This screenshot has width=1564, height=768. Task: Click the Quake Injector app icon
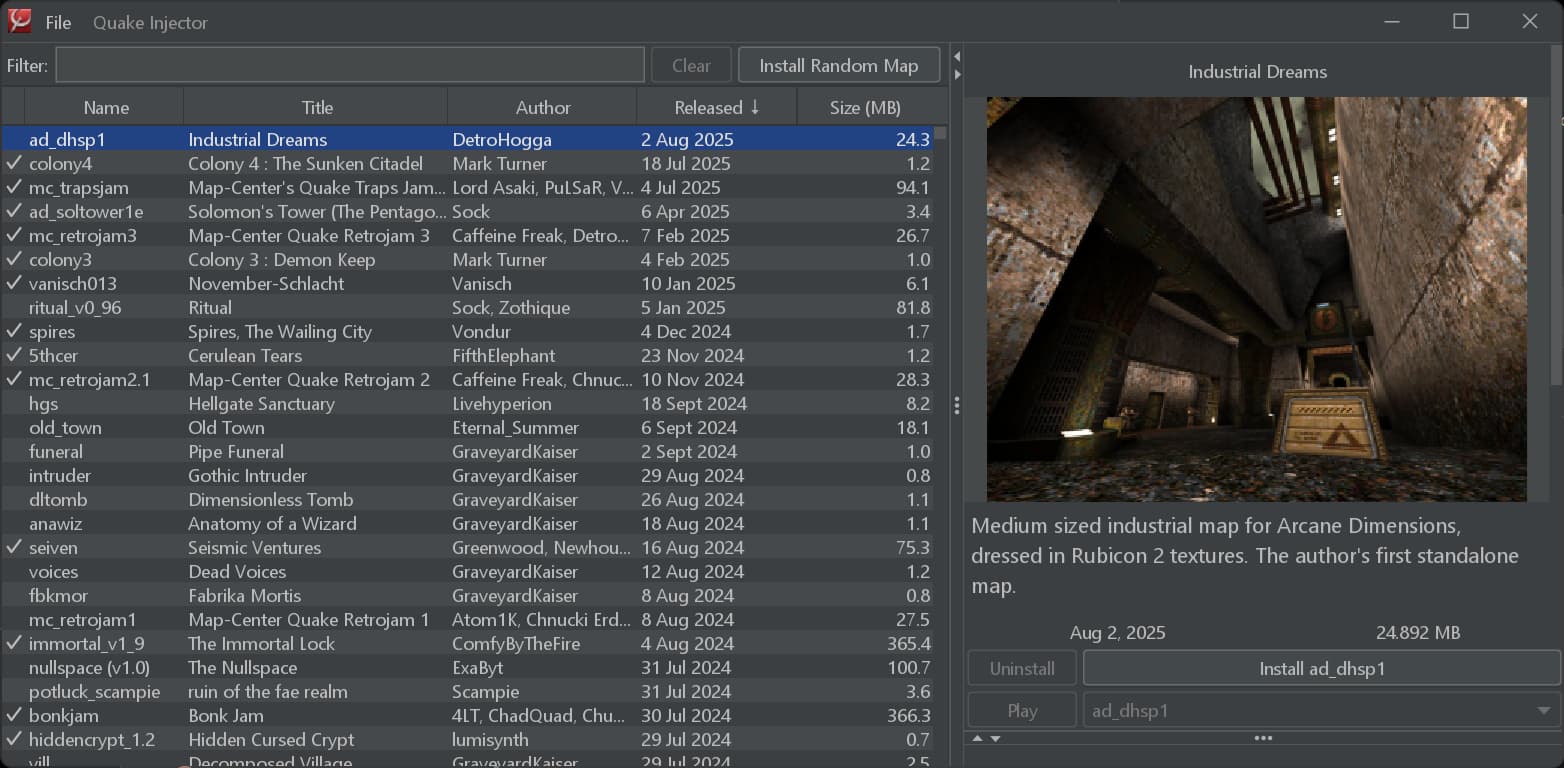point(20,21)
